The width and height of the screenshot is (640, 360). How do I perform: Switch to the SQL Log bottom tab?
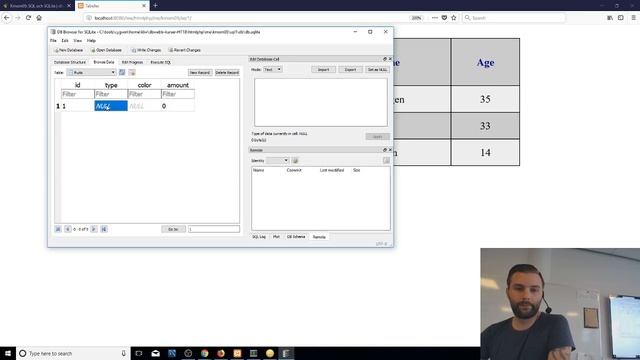[x=259, y=237]
